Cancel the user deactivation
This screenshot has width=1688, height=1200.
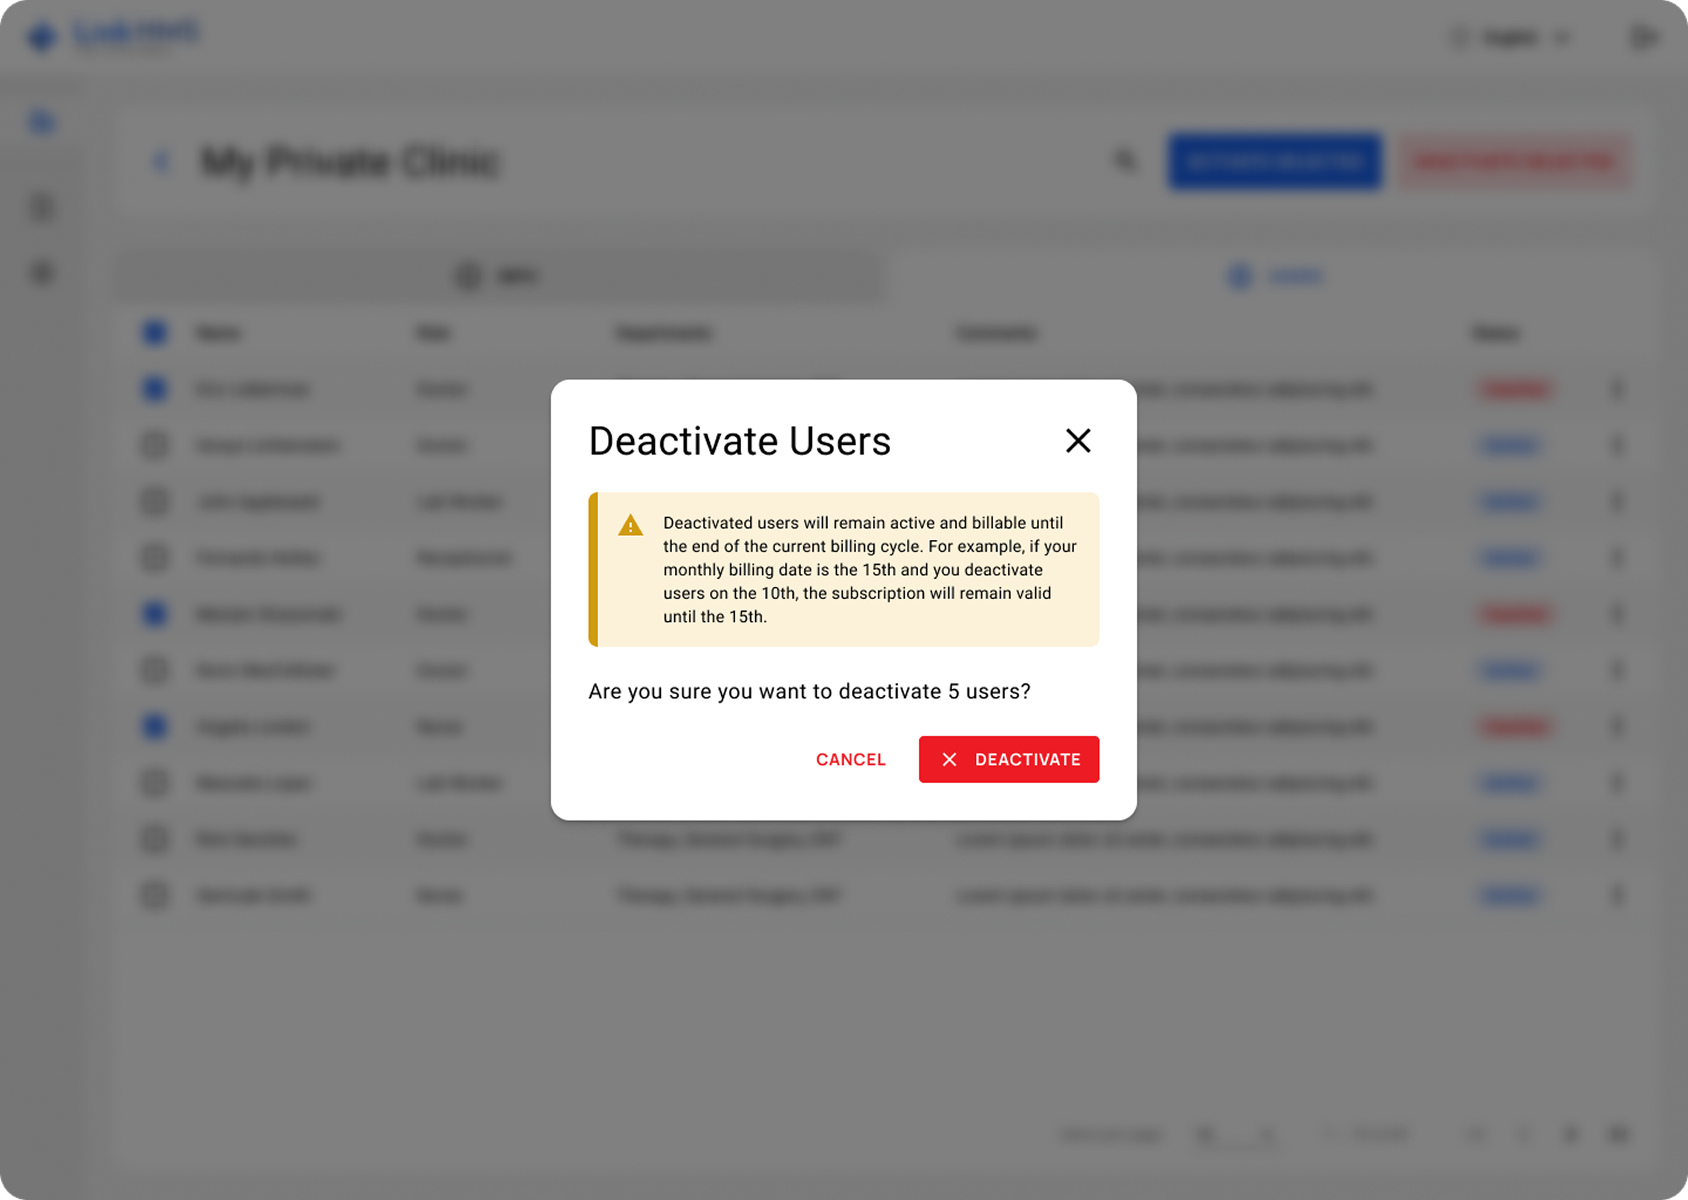851,759
